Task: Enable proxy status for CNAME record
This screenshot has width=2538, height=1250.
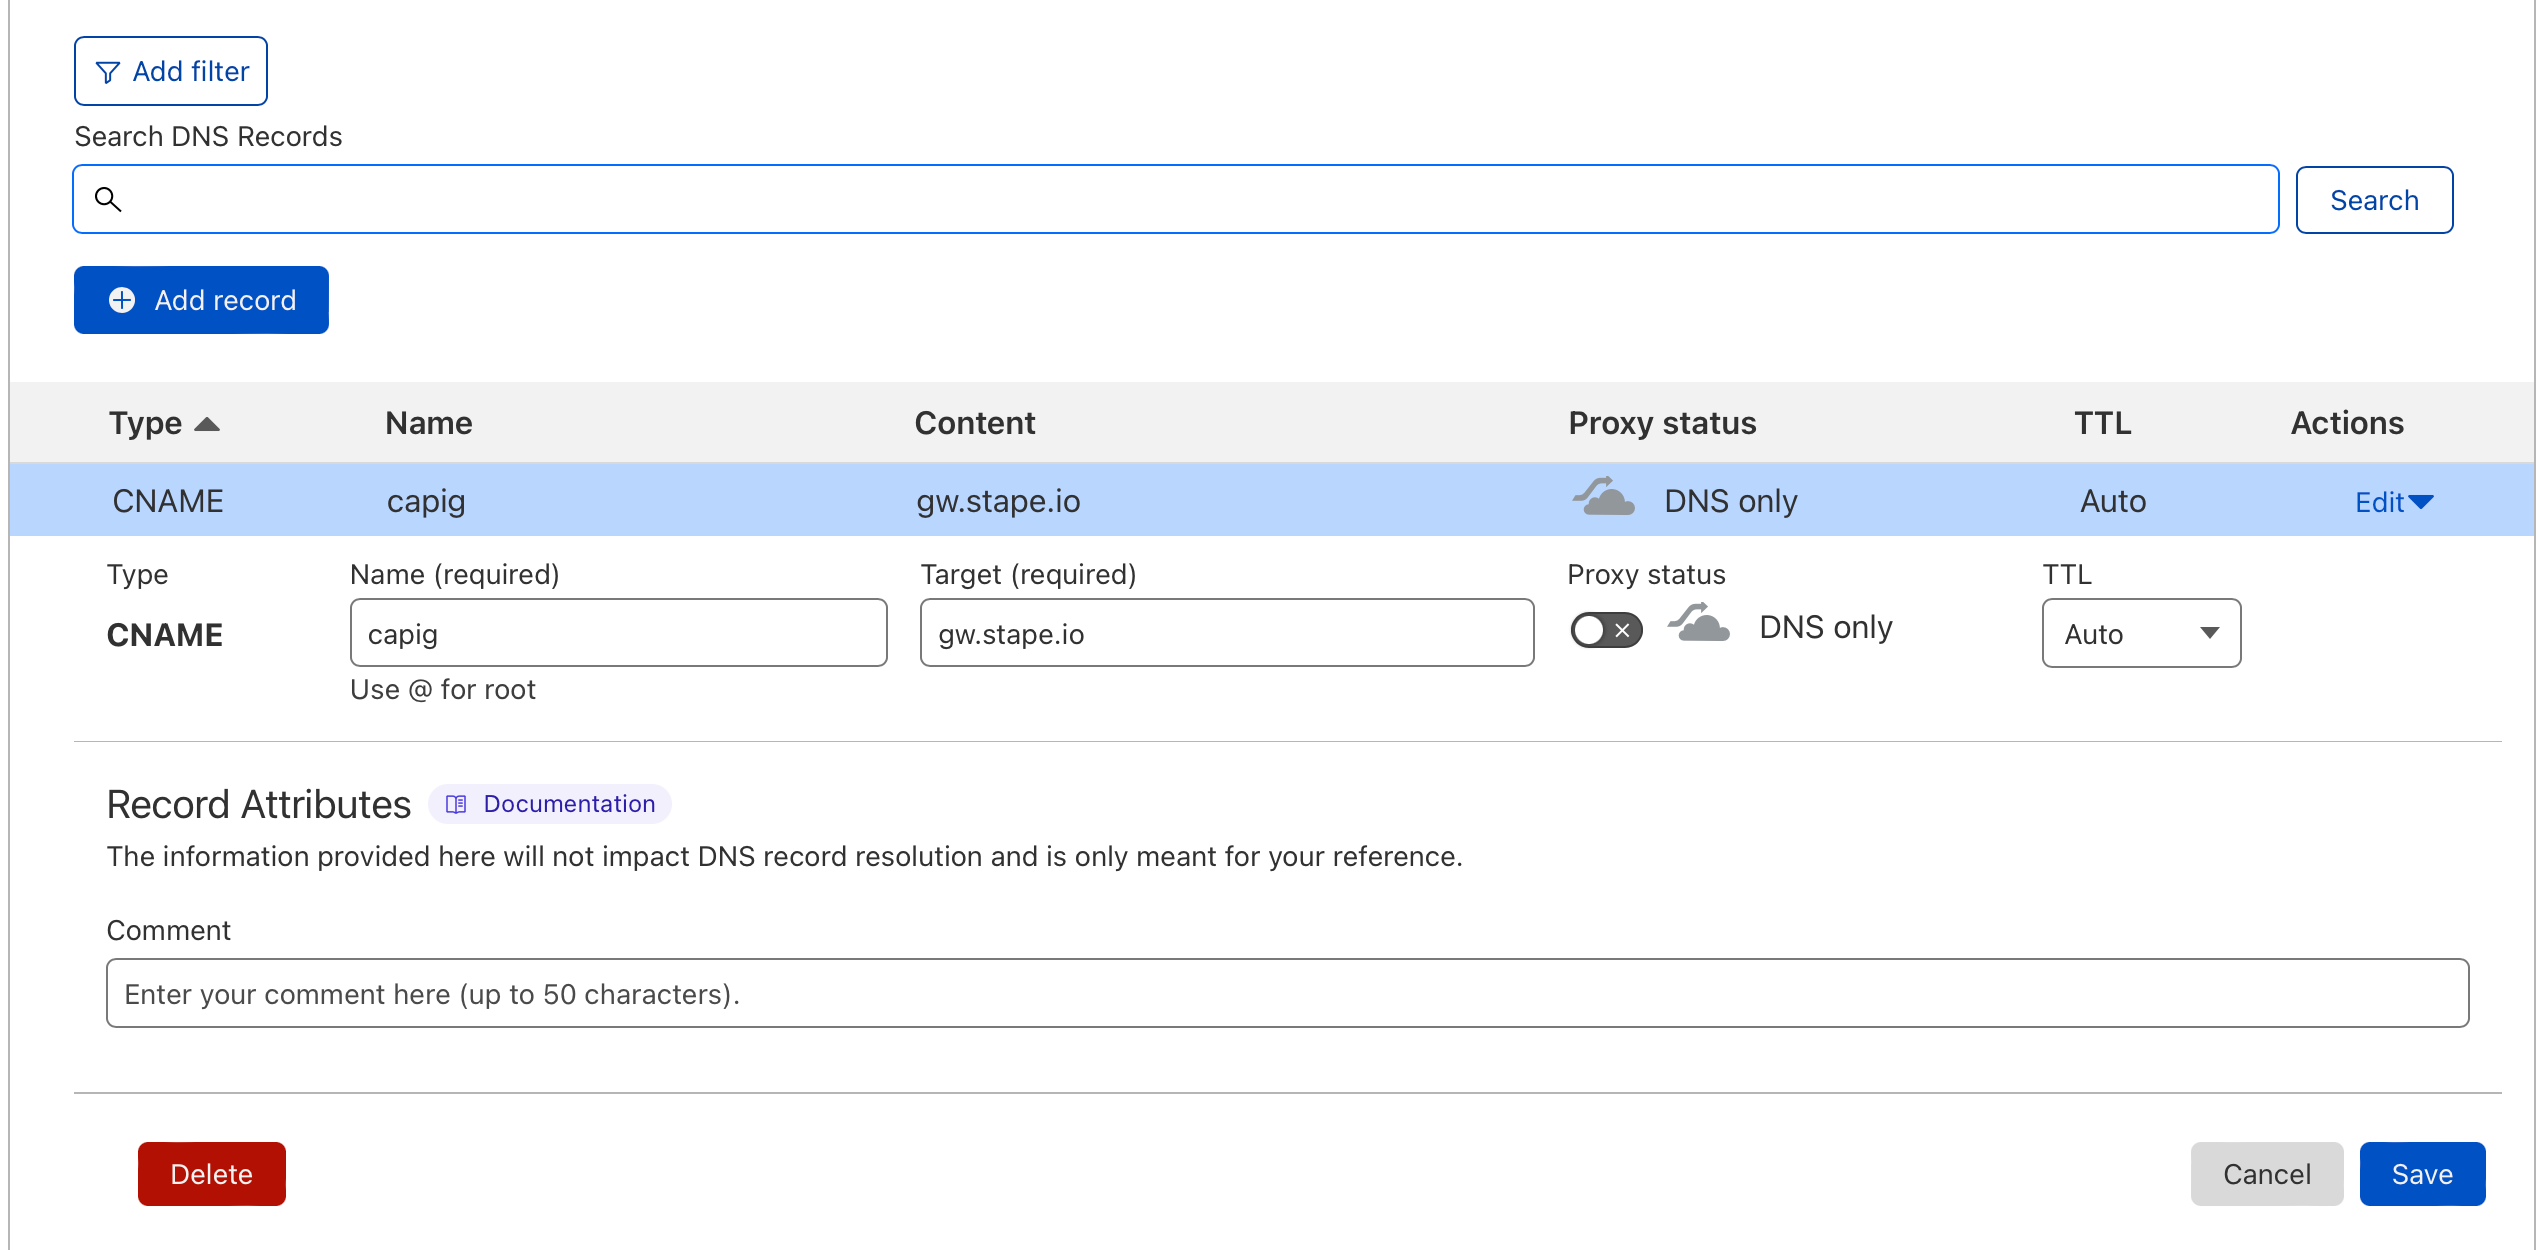Action: click(1602, 630)
